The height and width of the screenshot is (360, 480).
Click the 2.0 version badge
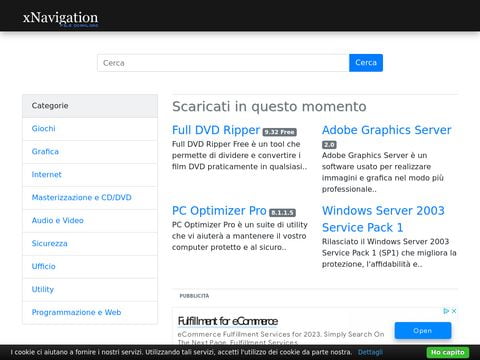coord(329,145)
